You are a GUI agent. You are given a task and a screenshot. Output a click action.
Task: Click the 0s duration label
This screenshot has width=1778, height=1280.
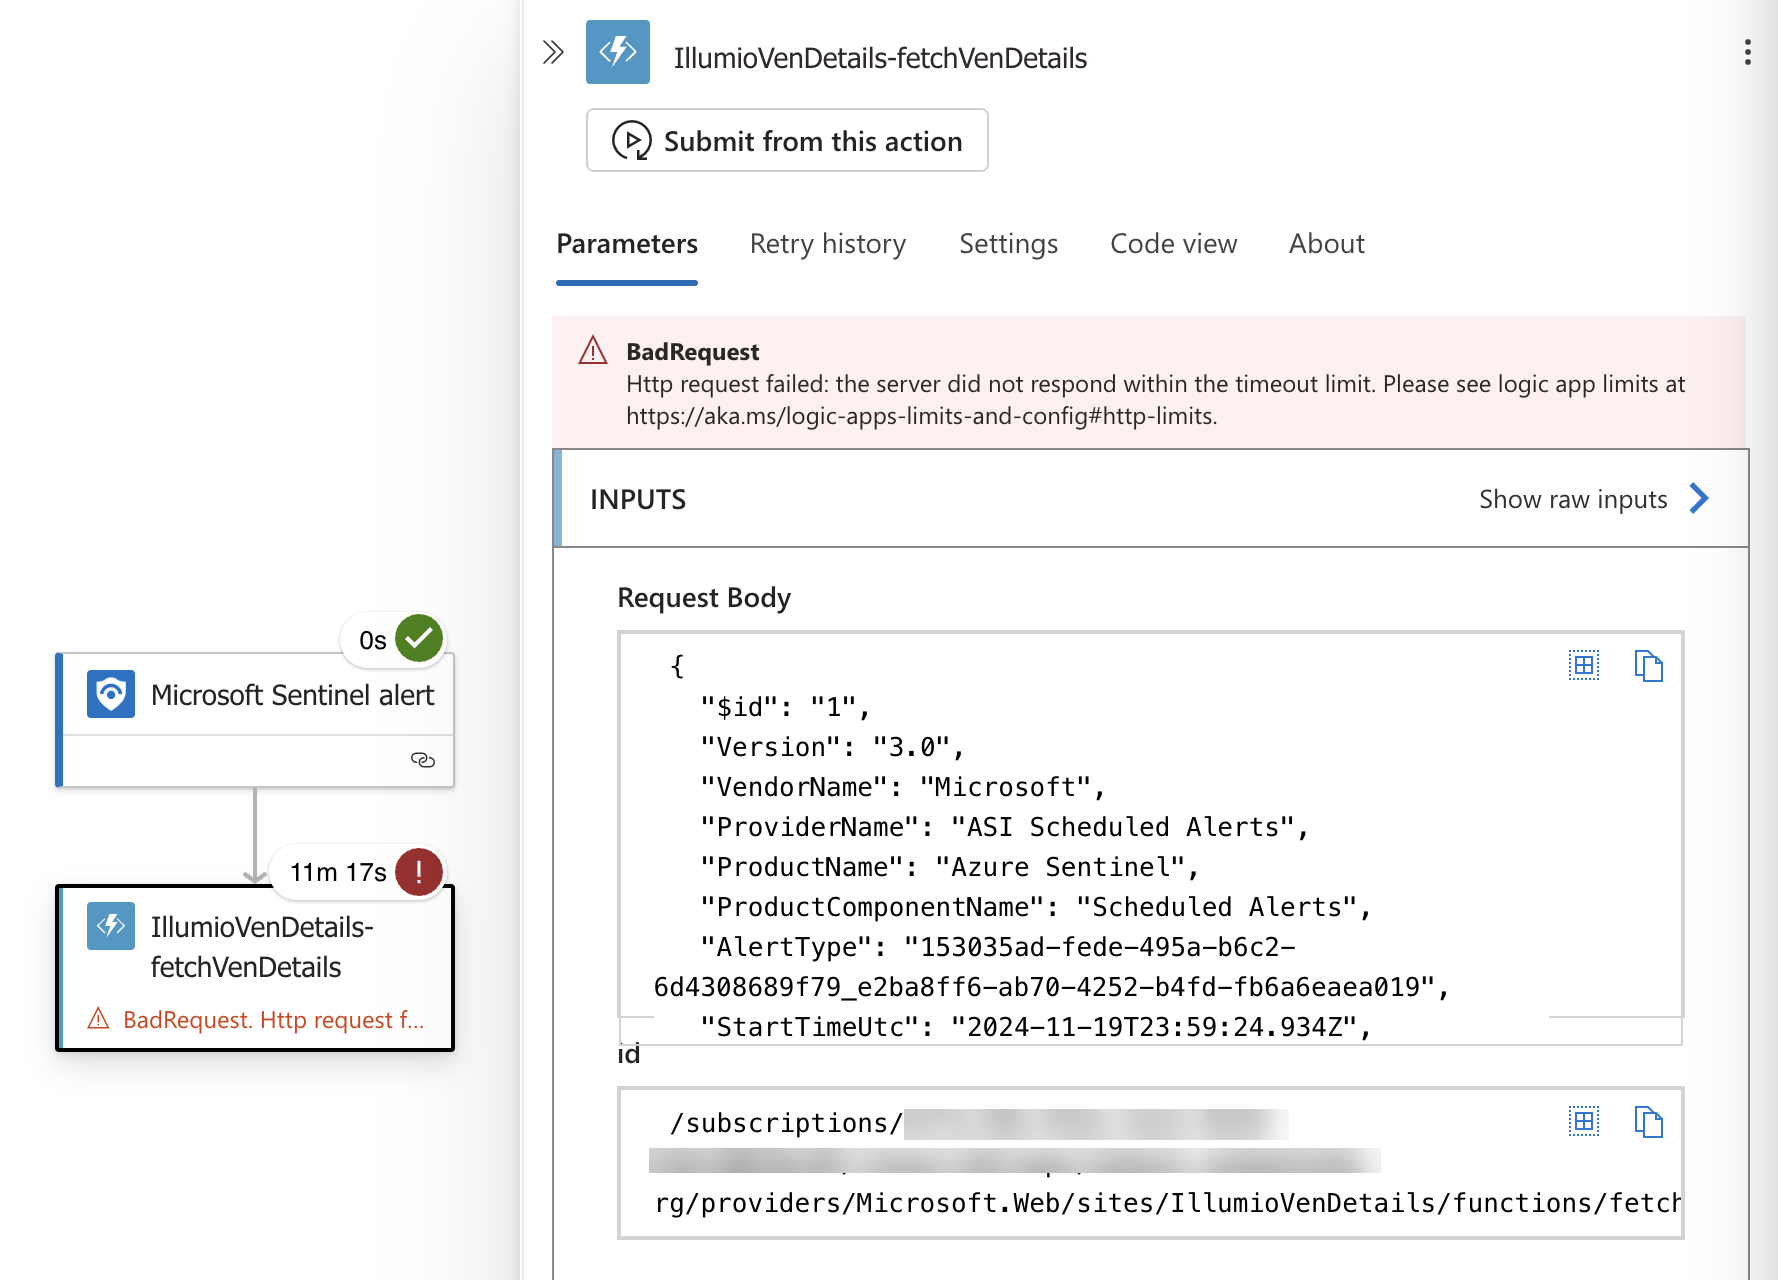372,640
